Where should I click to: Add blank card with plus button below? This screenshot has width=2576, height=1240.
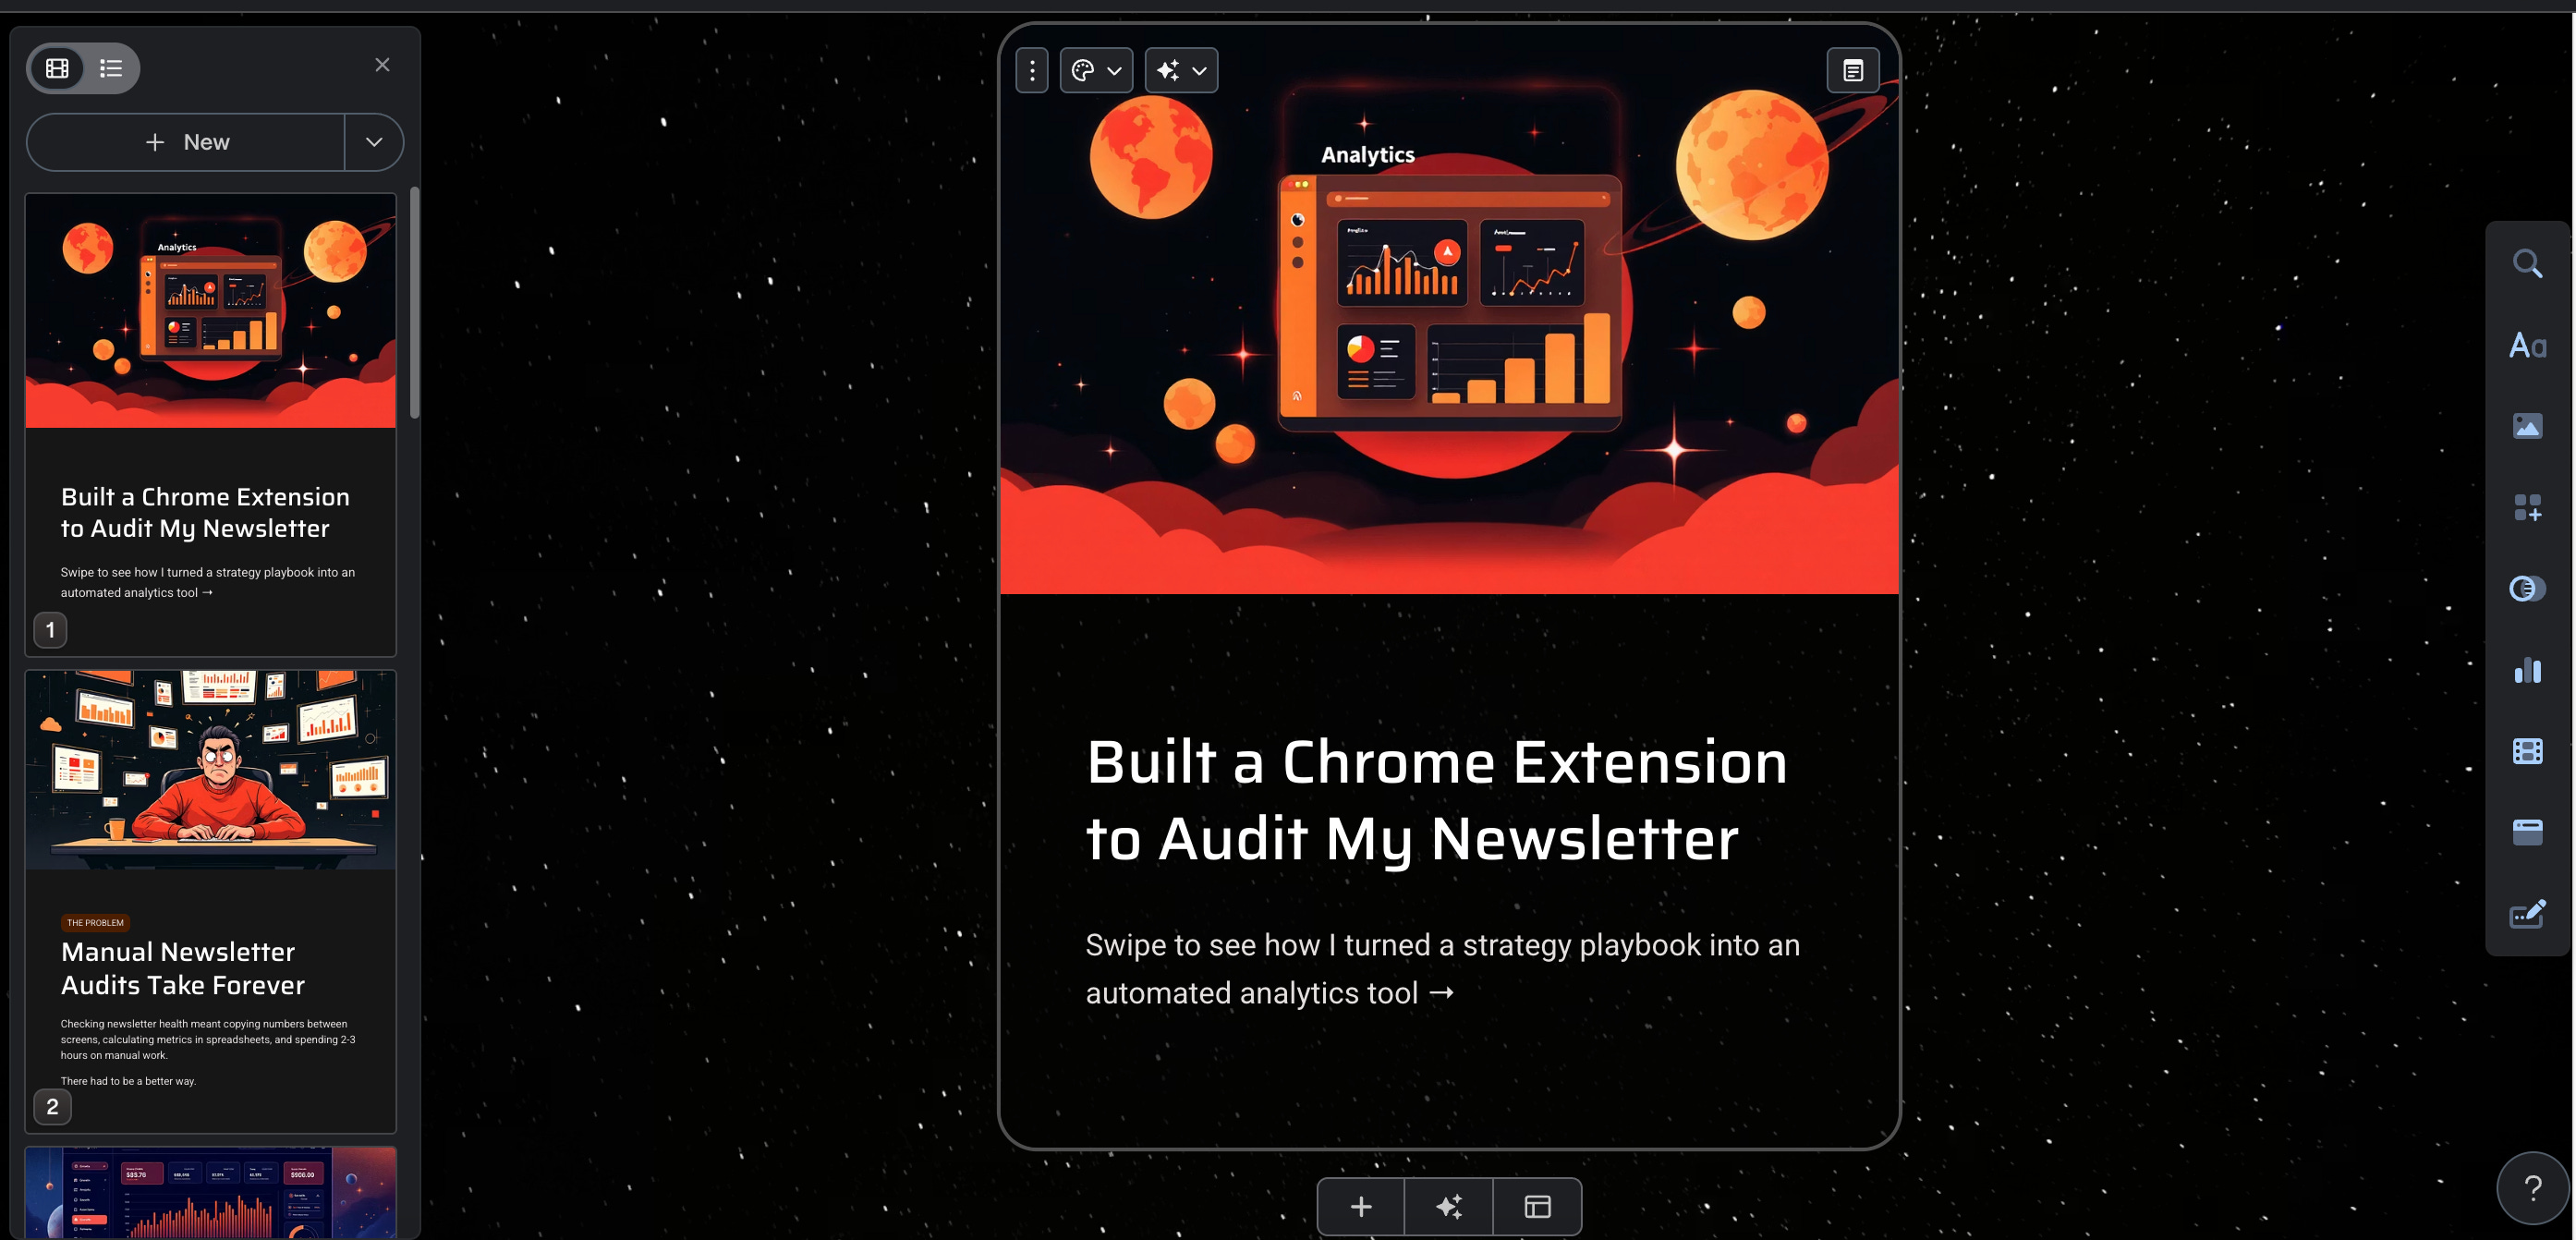pyautogui.click(x=1361, y=1207)
